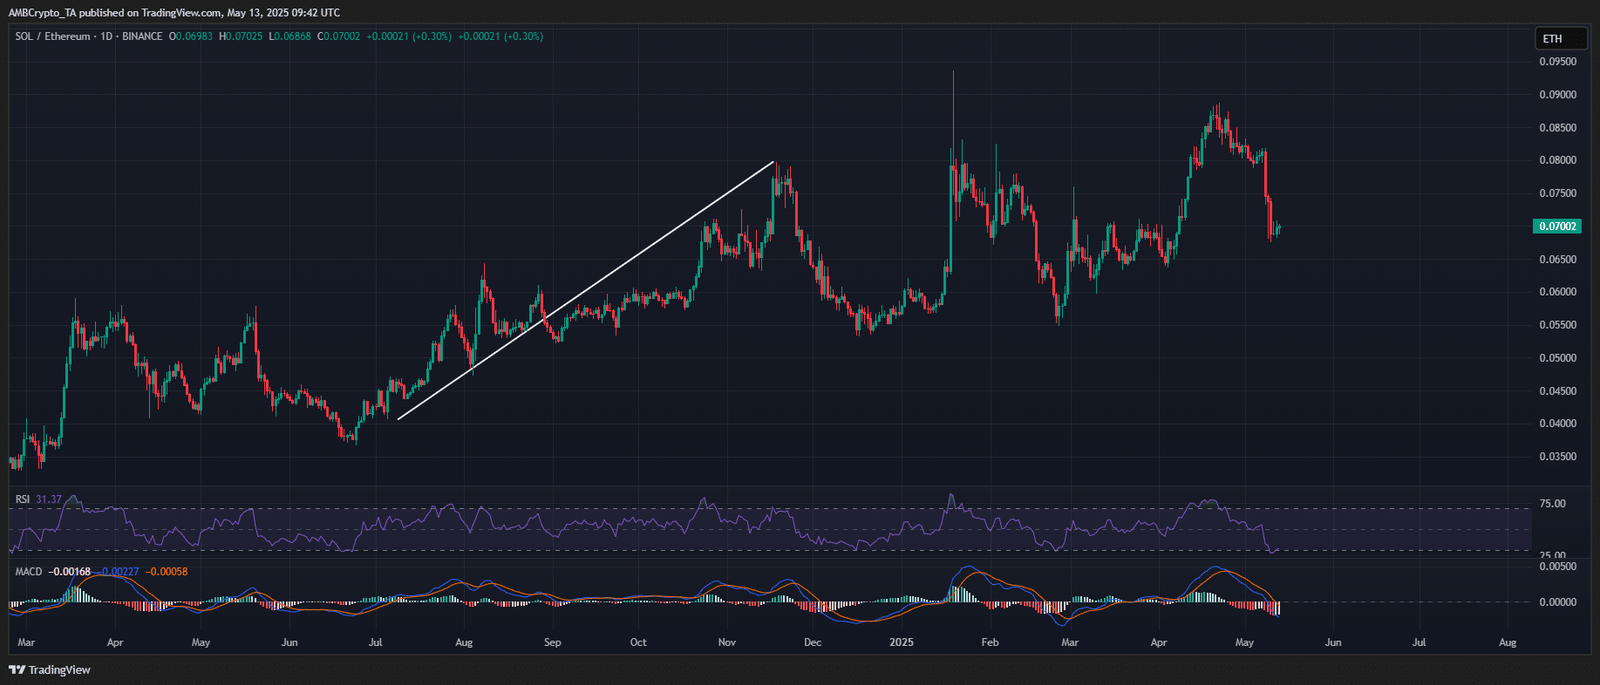Image resolution: width=1600 pixels, height=685 pixels.
Task: Click the Nov label on time axis
Action: 727,642
